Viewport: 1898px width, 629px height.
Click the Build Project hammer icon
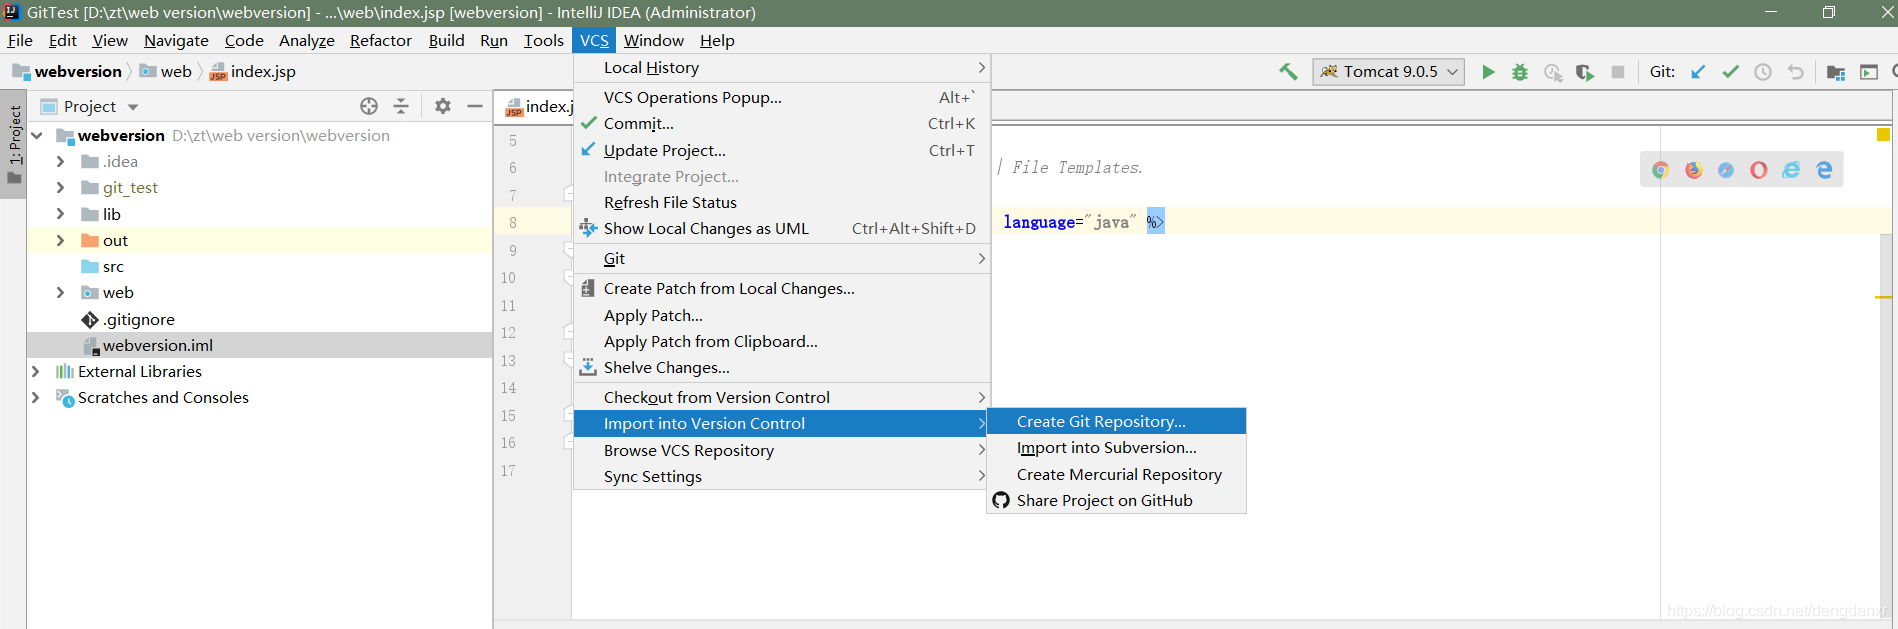[x=1288, y=72]
